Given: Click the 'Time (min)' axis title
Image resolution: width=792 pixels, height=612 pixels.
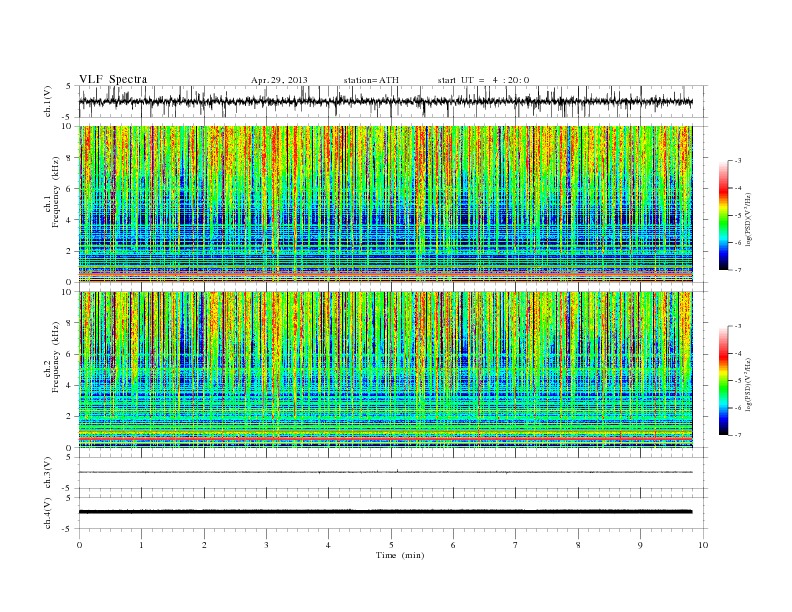Looking at the screenshot, I should click(x=400, y=555).
